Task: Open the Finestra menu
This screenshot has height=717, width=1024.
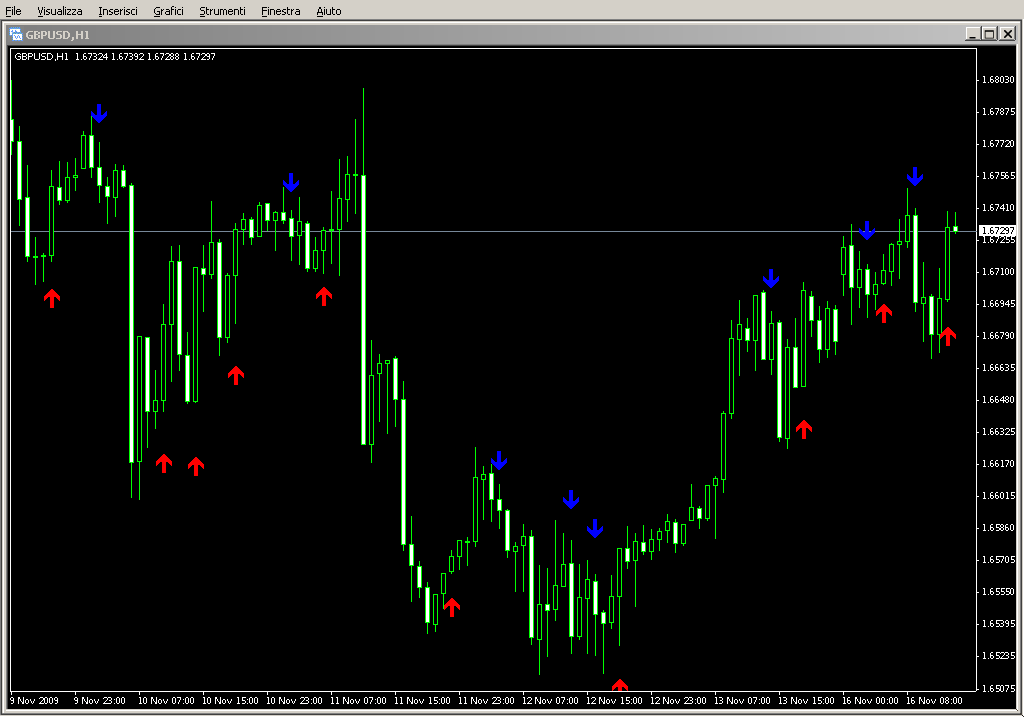Action: [x=280, y=11]
